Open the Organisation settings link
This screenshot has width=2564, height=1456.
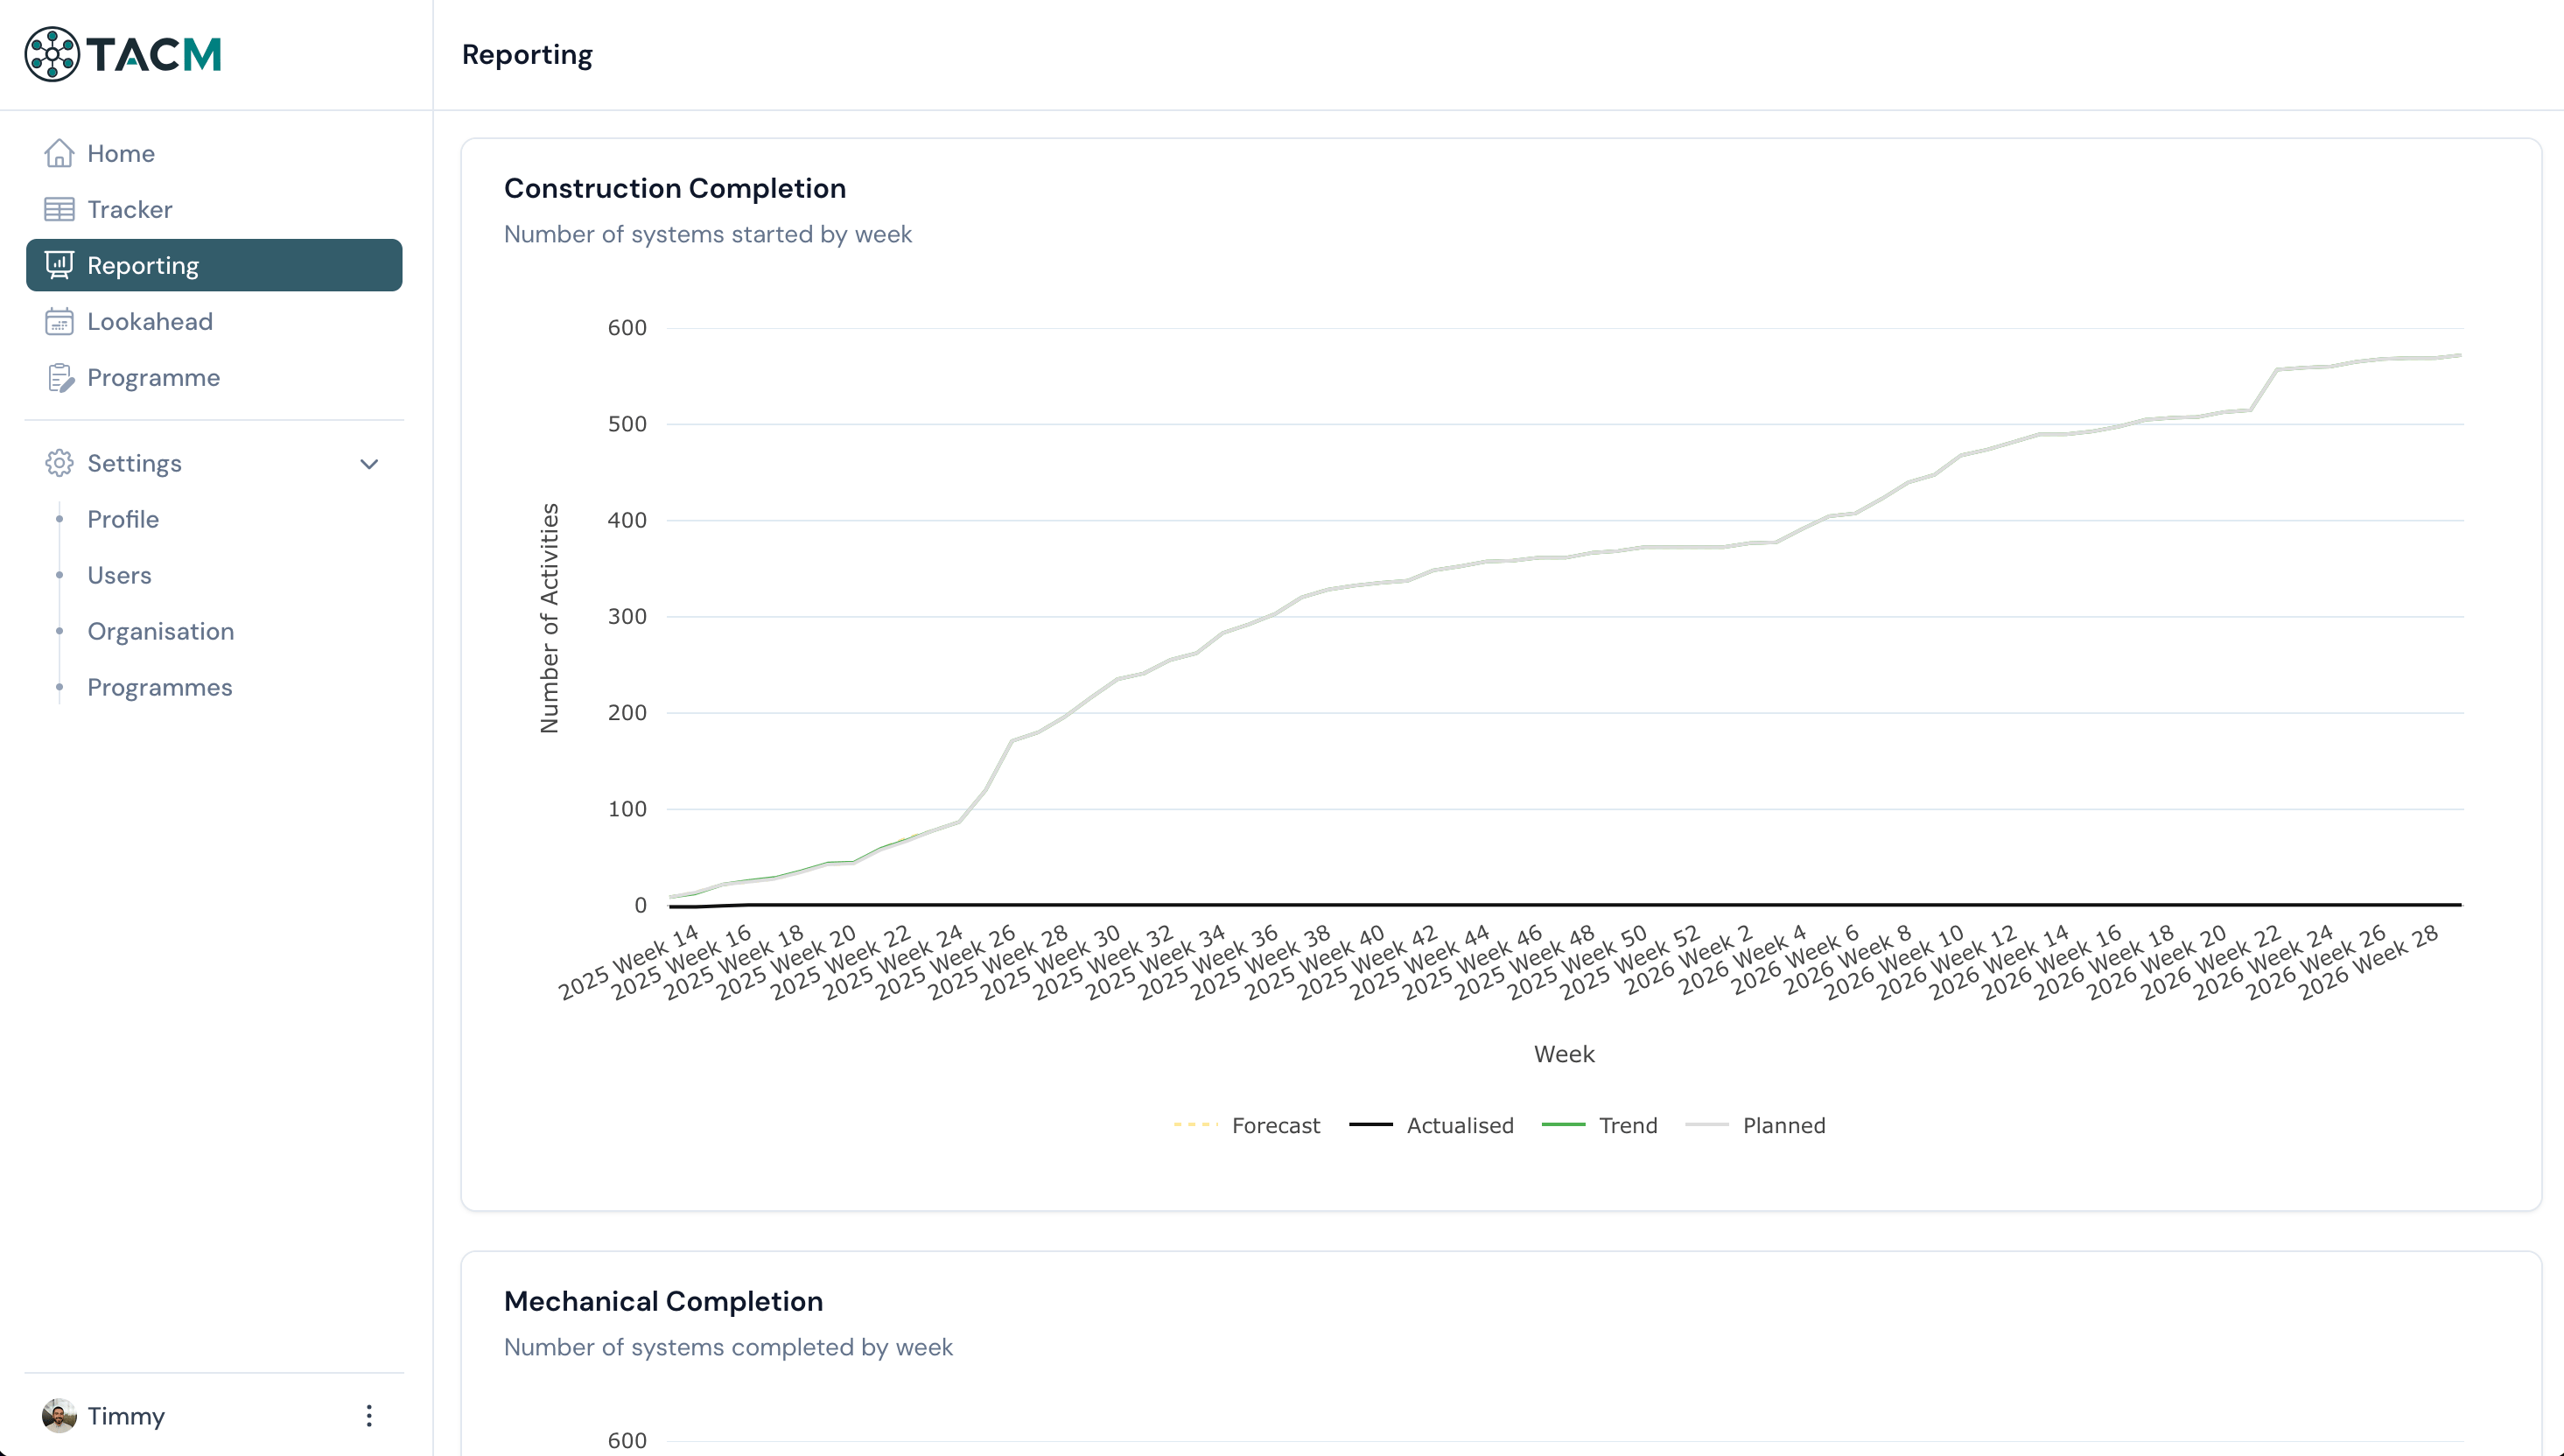click(160, 631)
